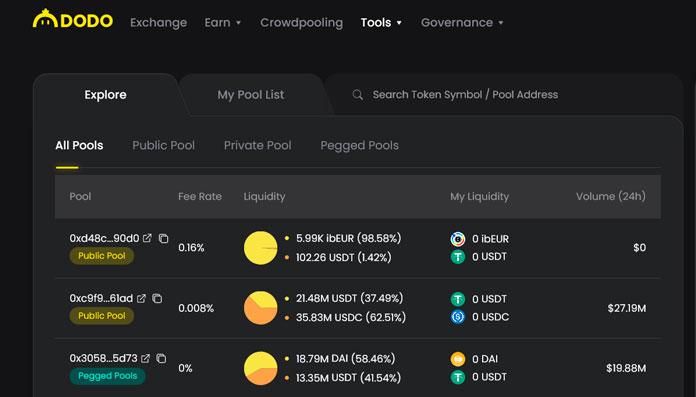Viewport: 696px width, 397px height.
Task: Focus the token symbol search field
Action: pyautogui.click(x=465, y=95)
